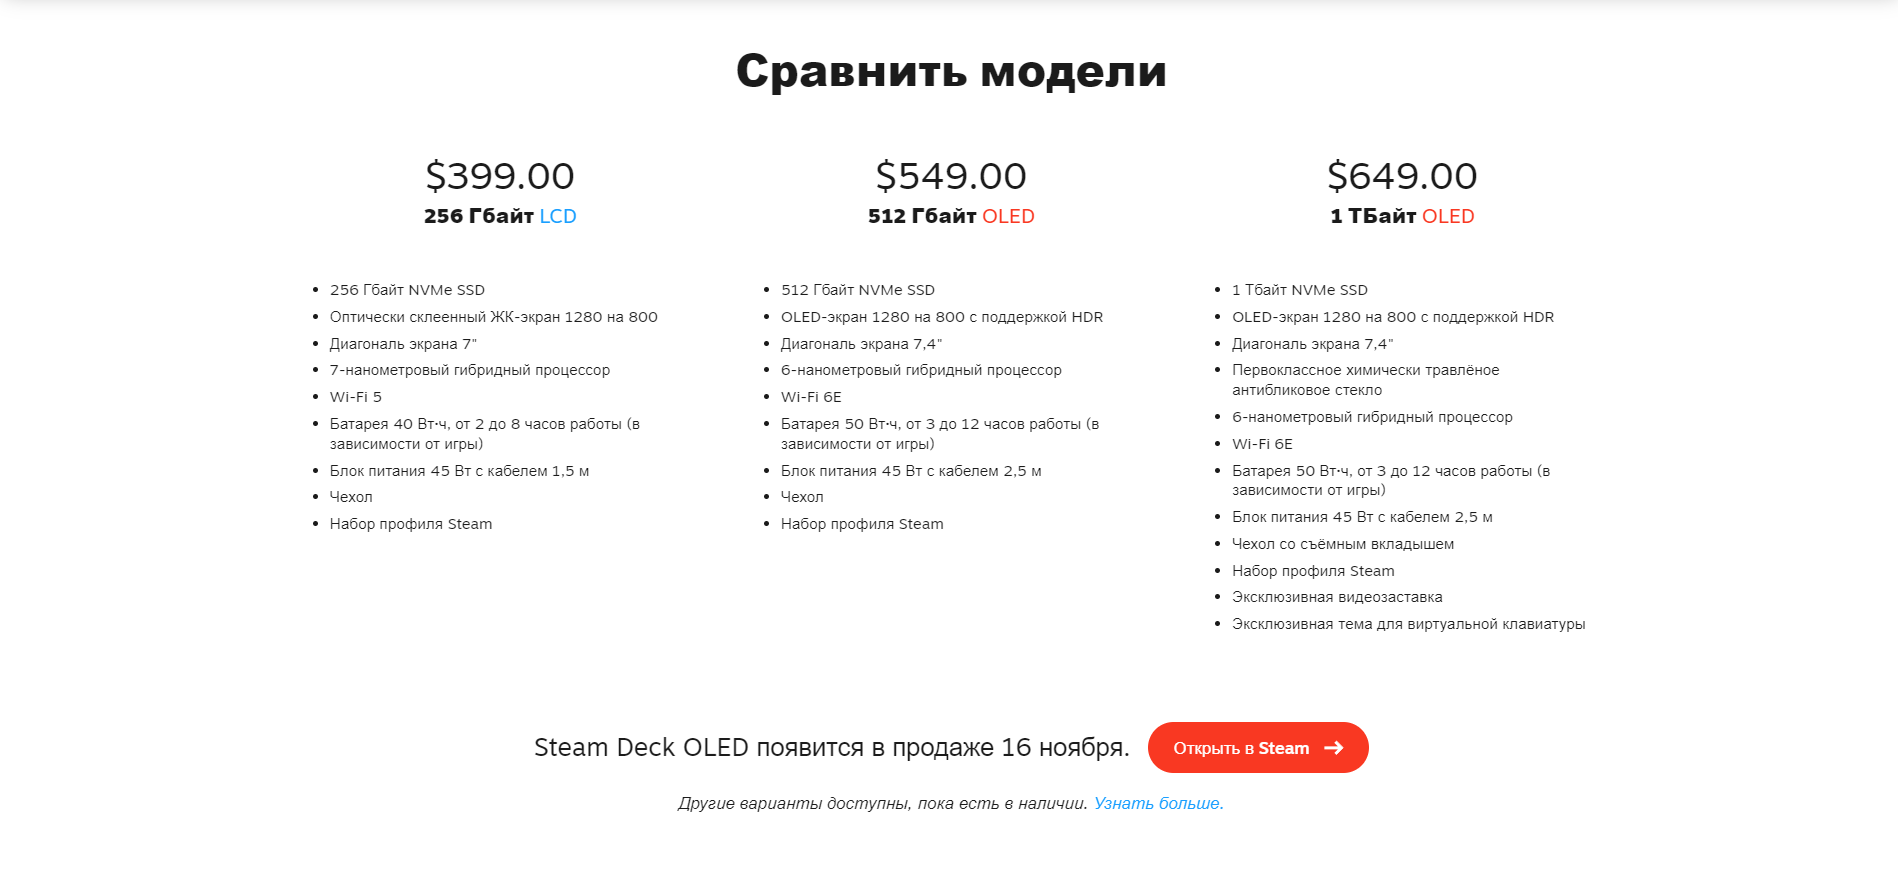Click the "7-нанометровый гибридный процессор" item
Screen dimensions: 1898x890
pyautogui.click(x=470, y=370)
